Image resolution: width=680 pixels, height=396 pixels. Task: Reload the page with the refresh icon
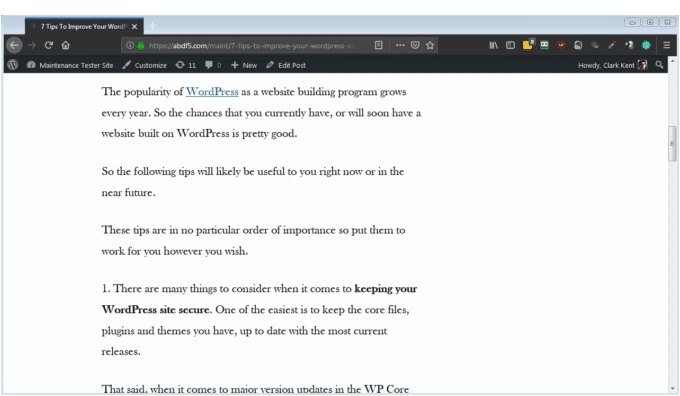tap(49, 45)
